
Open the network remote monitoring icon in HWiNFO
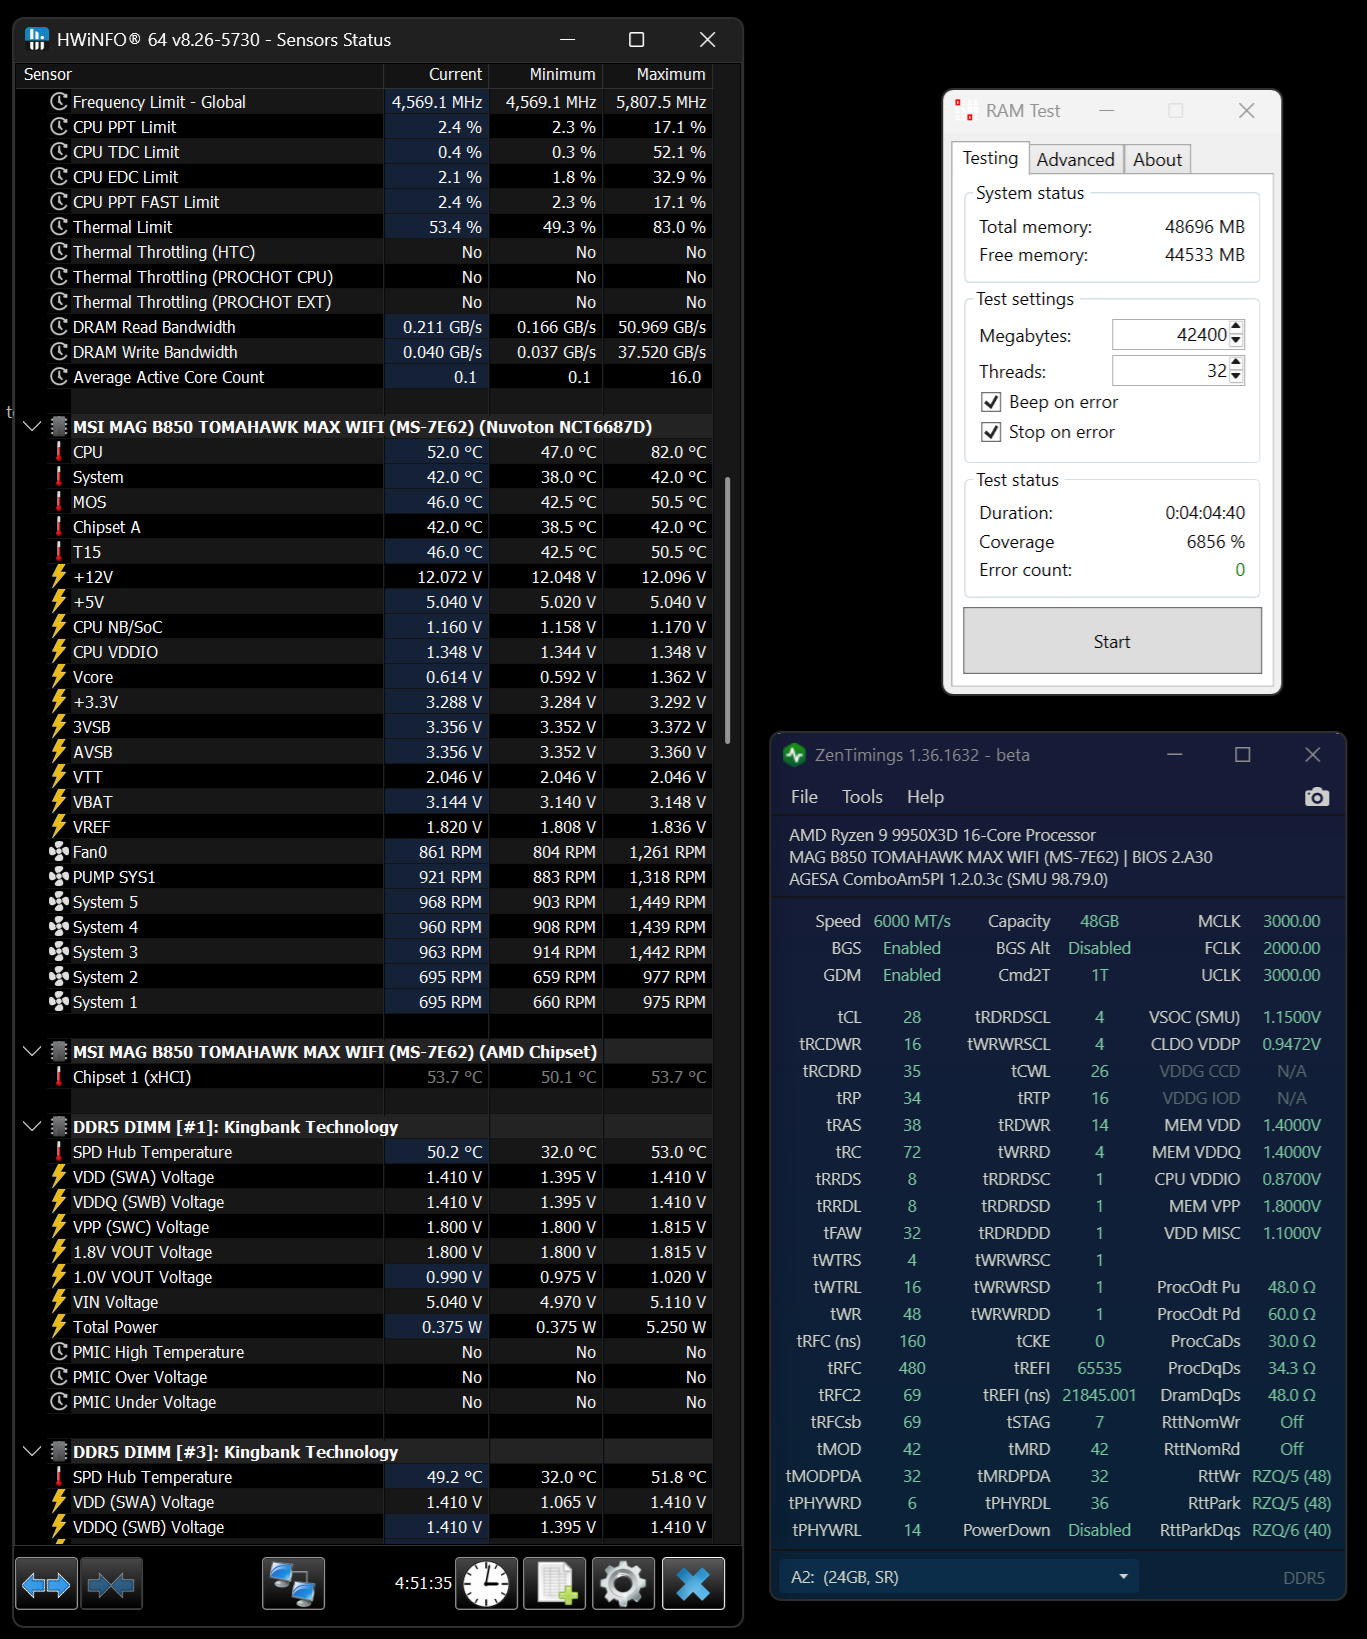pos(293,1584)
